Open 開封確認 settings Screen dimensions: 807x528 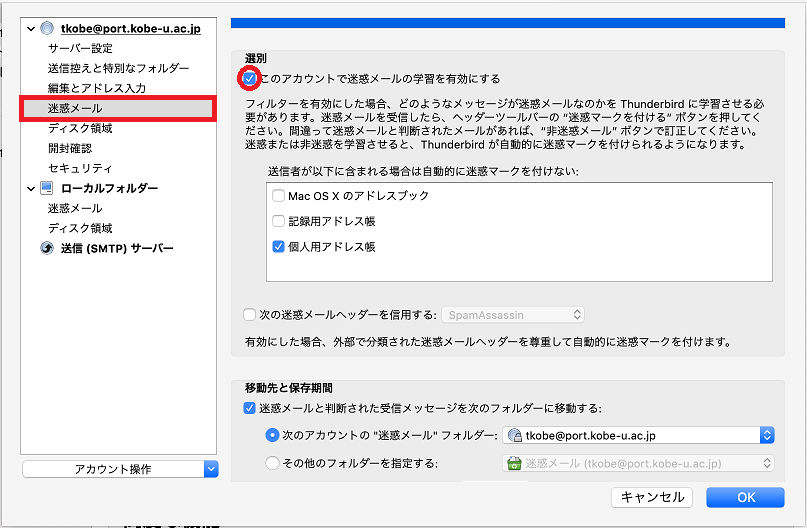point(70,149)
